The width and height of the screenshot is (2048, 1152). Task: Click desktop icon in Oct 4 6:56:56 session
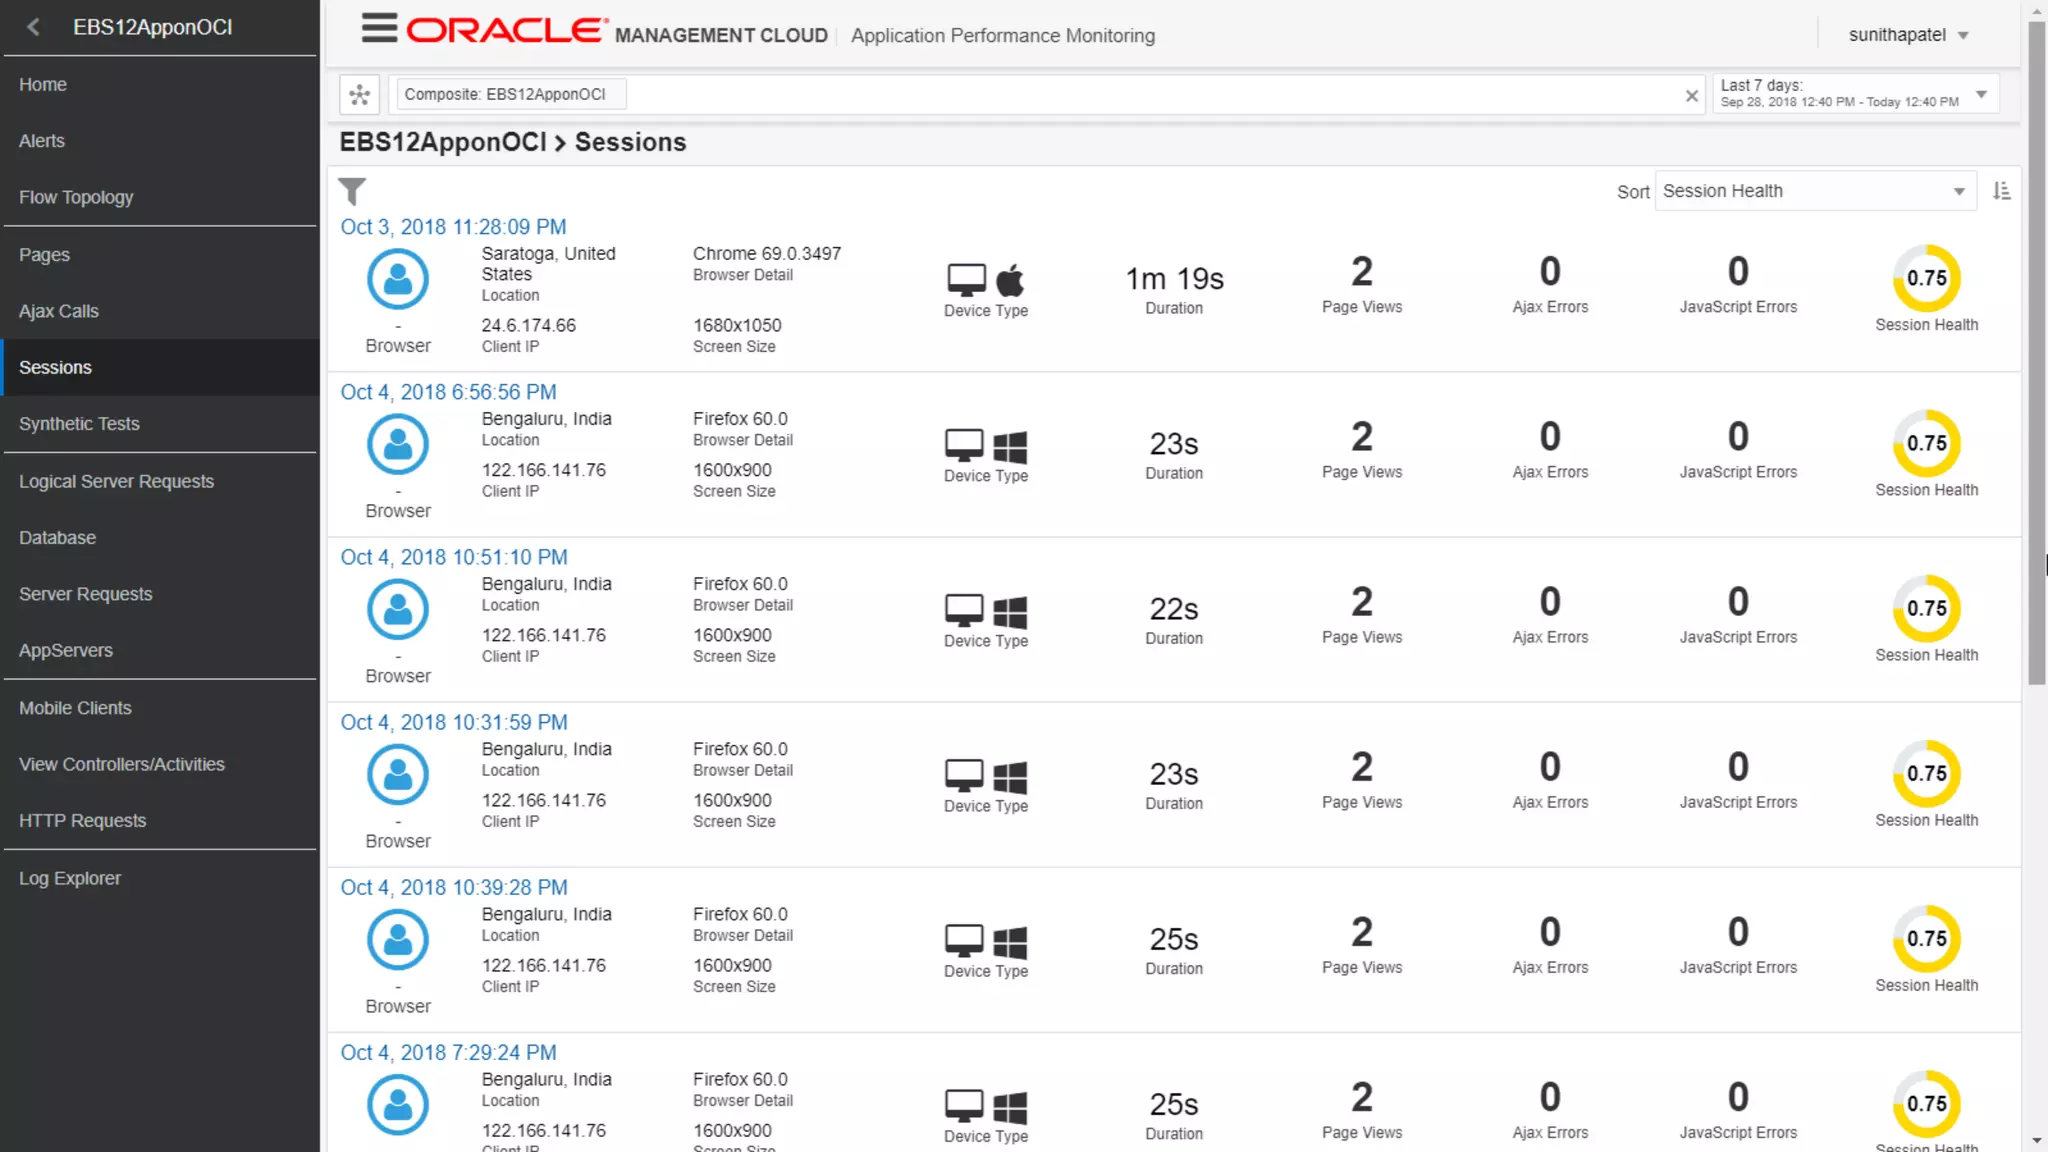pyautogui.click(x=965, y=445)
